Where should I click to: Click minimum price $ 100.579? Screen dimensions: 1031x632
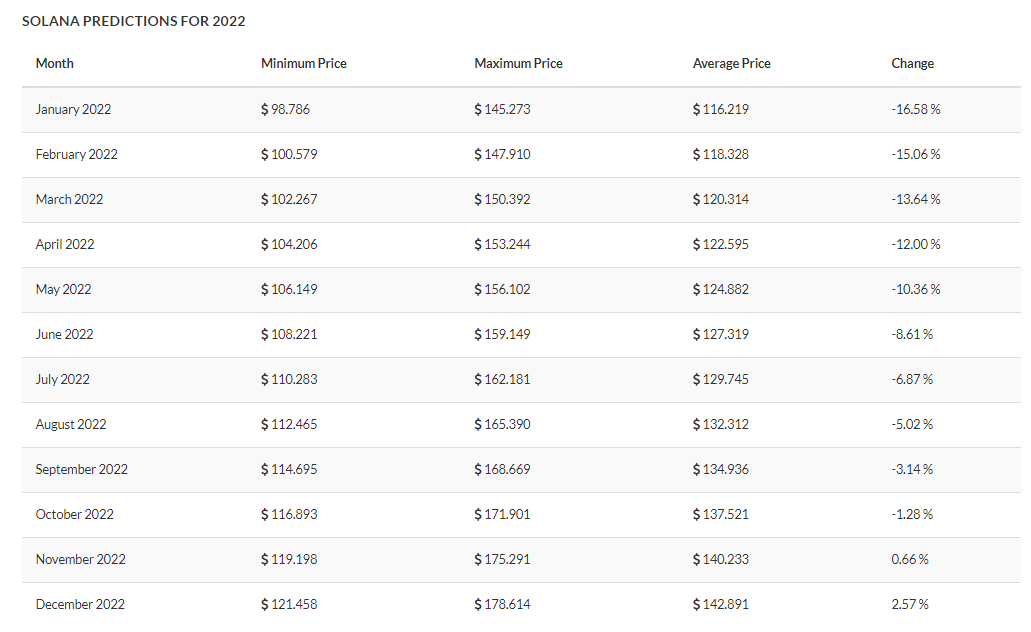coord(289,155)
